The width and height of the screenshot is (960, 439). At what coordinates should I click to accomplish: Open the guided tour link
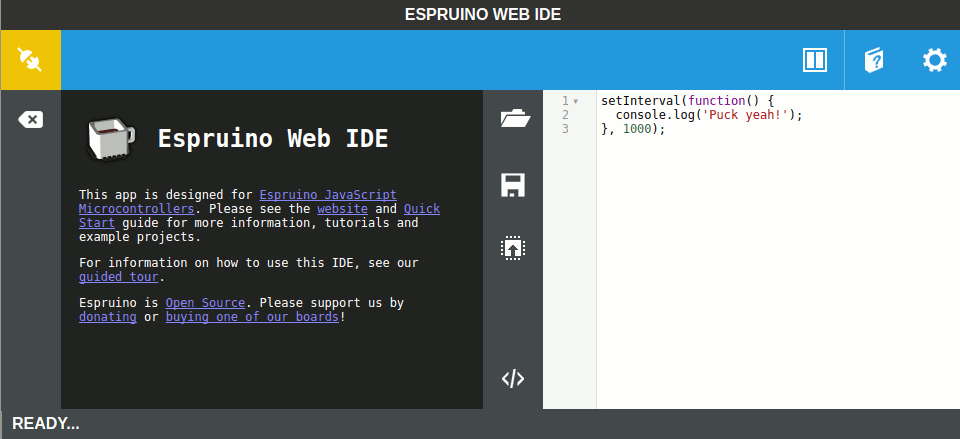(x=118, y=277)
